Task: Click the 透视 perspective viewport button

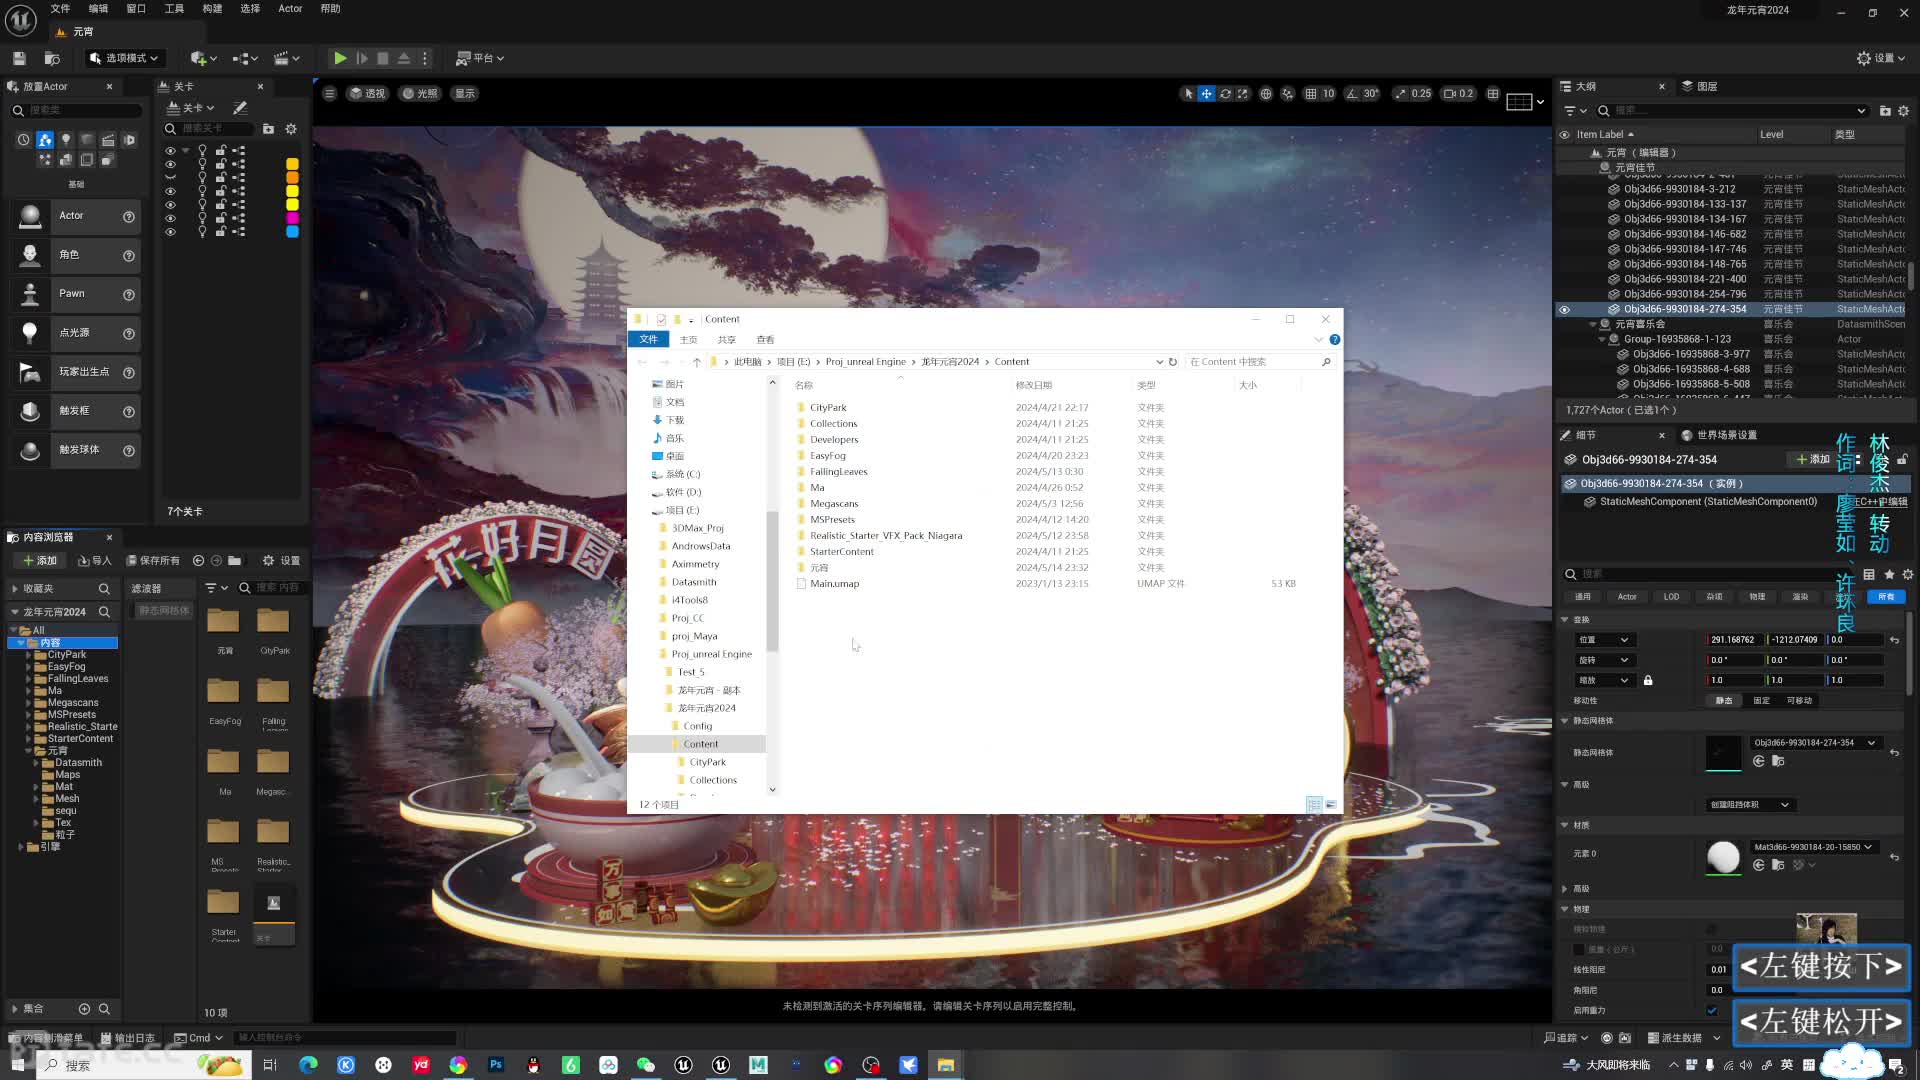Action: 367,94
